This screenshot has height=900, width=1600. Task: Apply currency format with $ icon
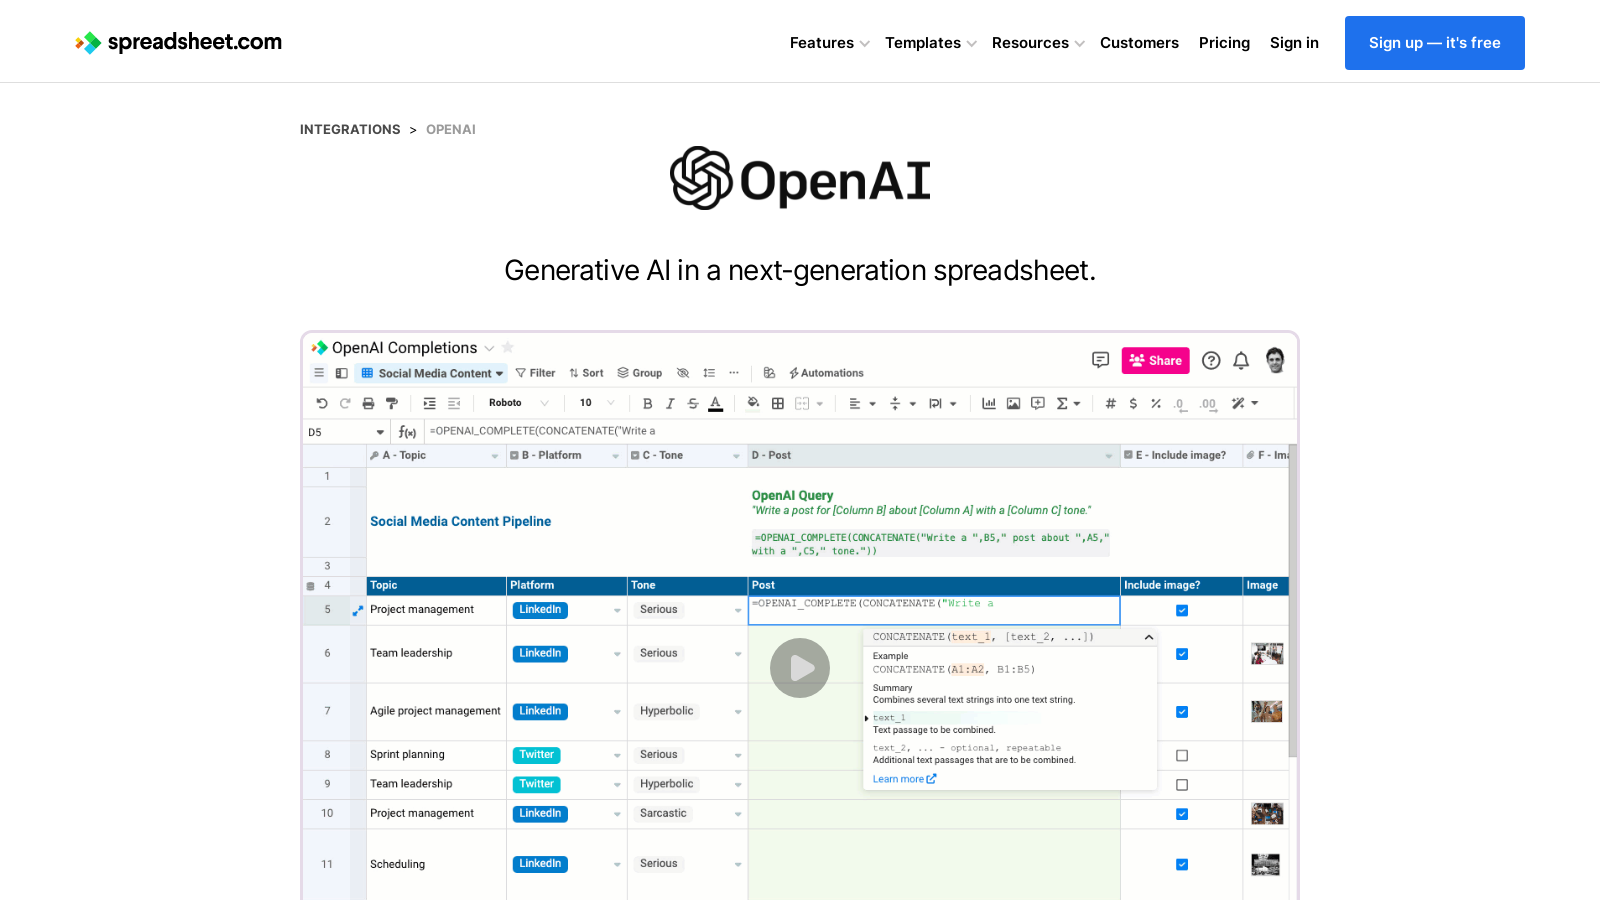(1133, 404)
